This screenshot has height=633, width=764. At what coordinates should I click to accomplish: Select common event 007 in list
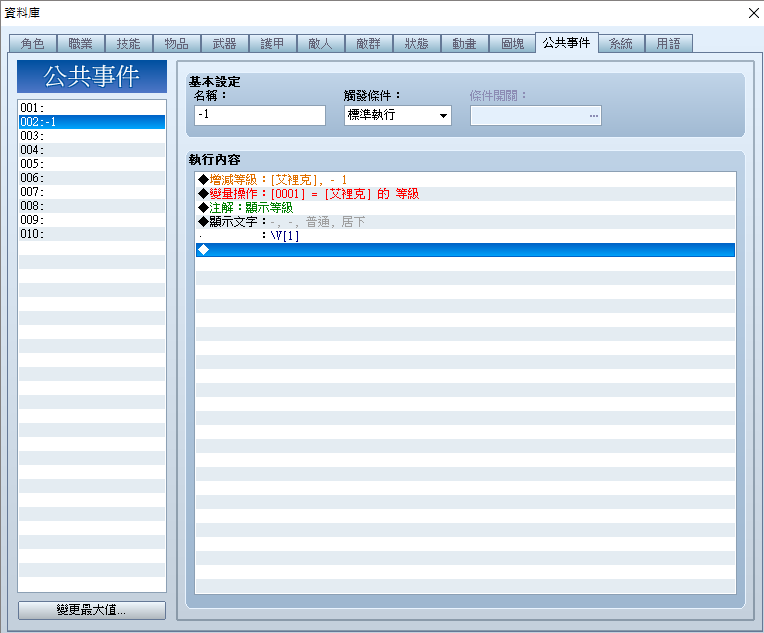click(x=92, y=192)
